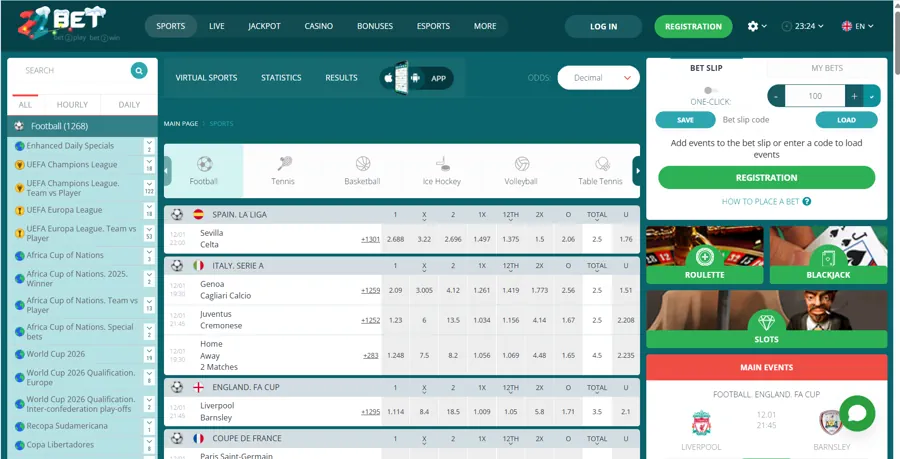The height and width of the screenshot is (459, 900).
Task: Click the stake amount field showing 100
Action: point(815,96)
